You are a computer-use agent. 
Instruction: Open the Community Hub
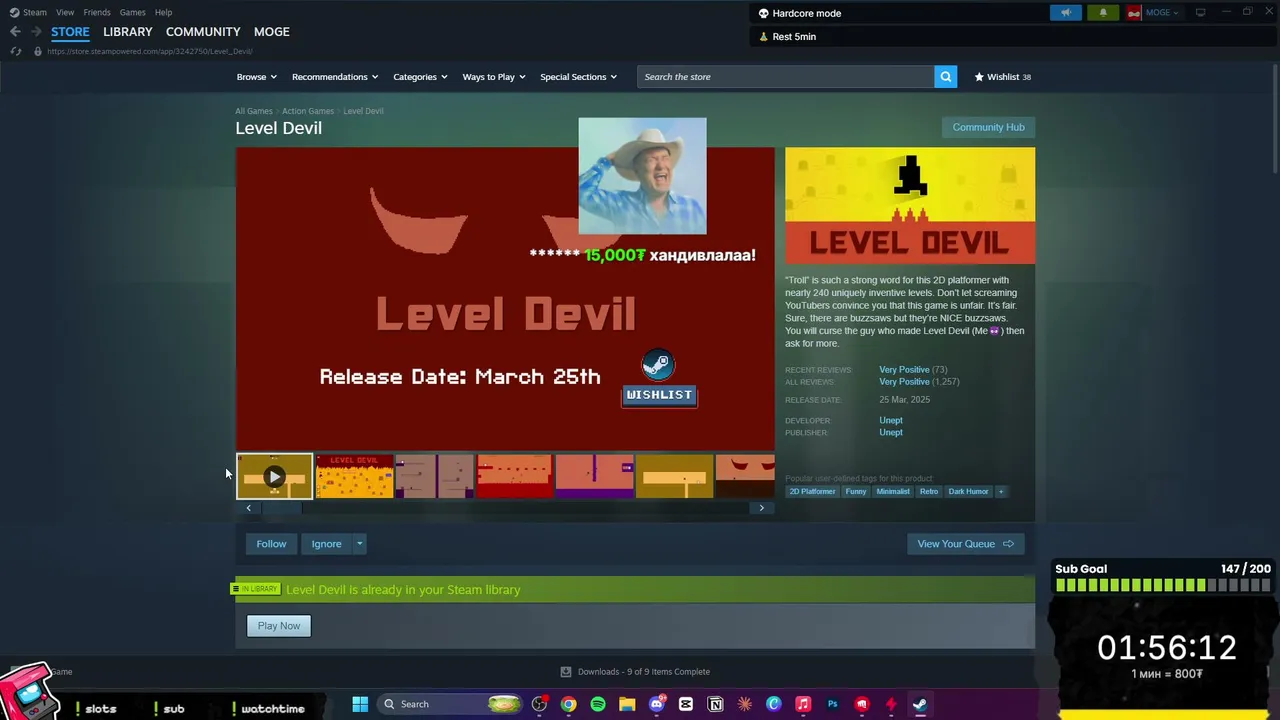click(988, 127)
